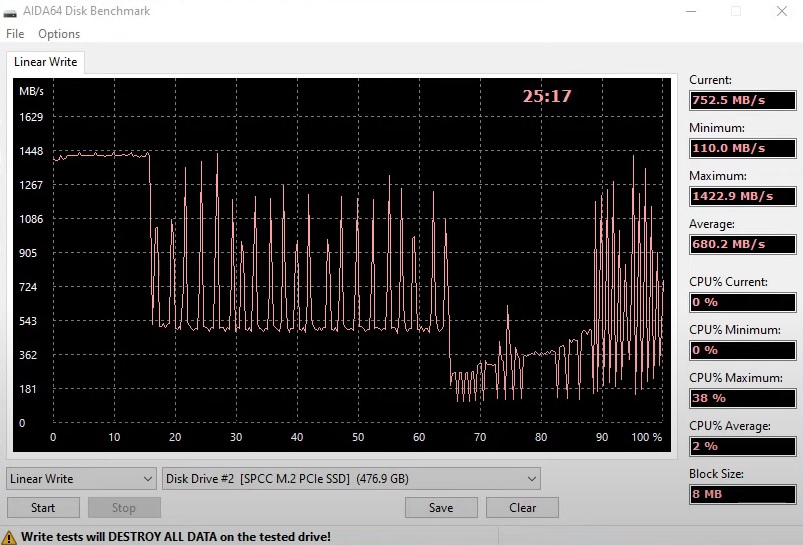Click the Block Size 8 MB field
Viewport: 803px width, 545px height.
point(743,494)
